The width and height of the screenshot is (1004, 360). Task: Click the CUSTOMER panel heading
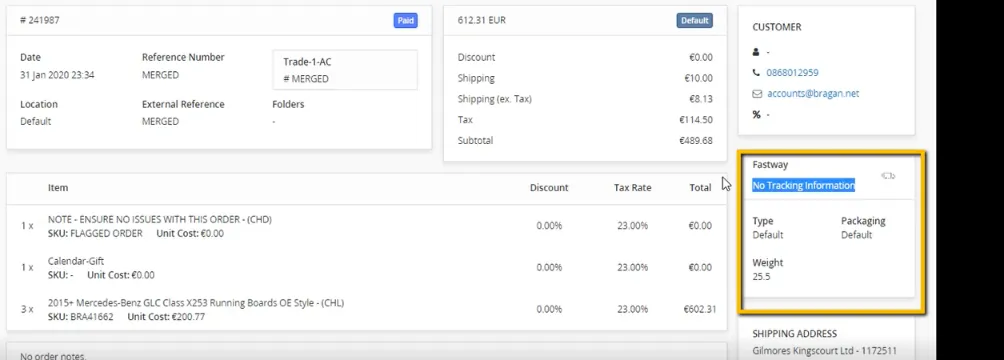click(777, 27)
